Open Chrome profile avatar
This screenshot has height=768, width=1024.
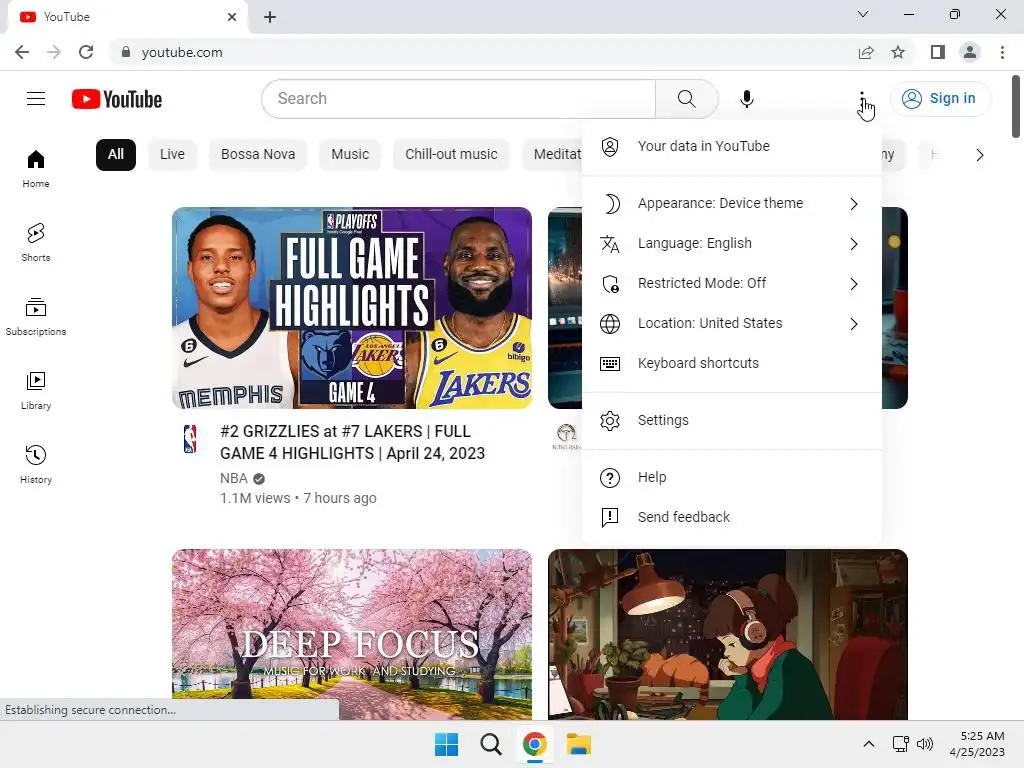(970, 52)
